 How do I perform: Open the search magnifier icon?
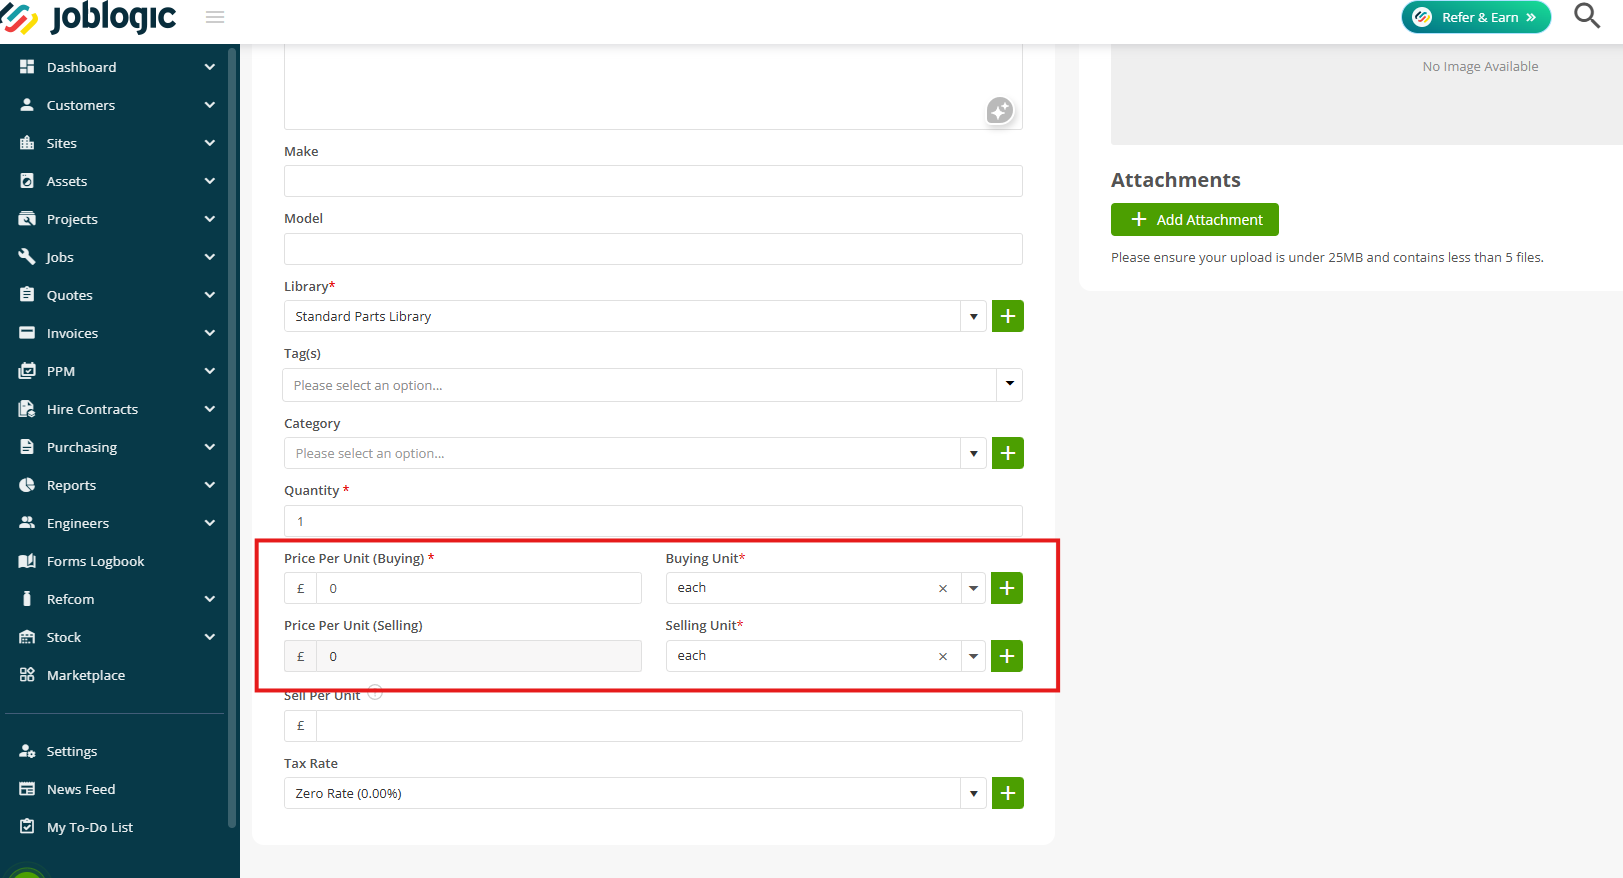coord(1587,16)
